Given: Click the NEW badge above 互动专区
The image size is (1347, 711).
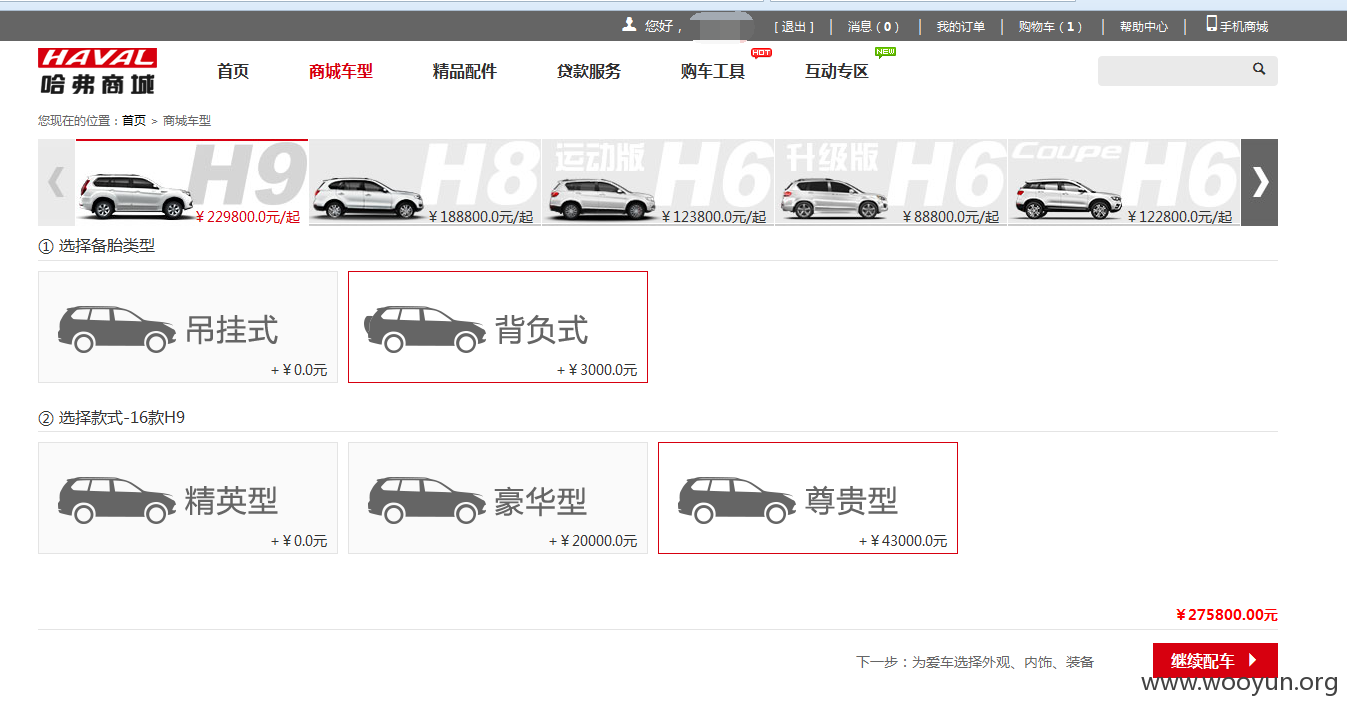Looking at the screenshot, I should pyautogui.click(x=885, y=52).
